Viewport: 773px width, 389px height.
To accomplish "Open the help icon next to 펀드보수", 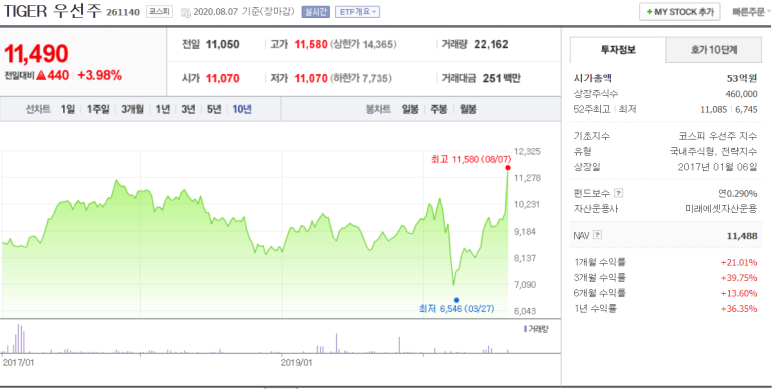I will [619, 193].
